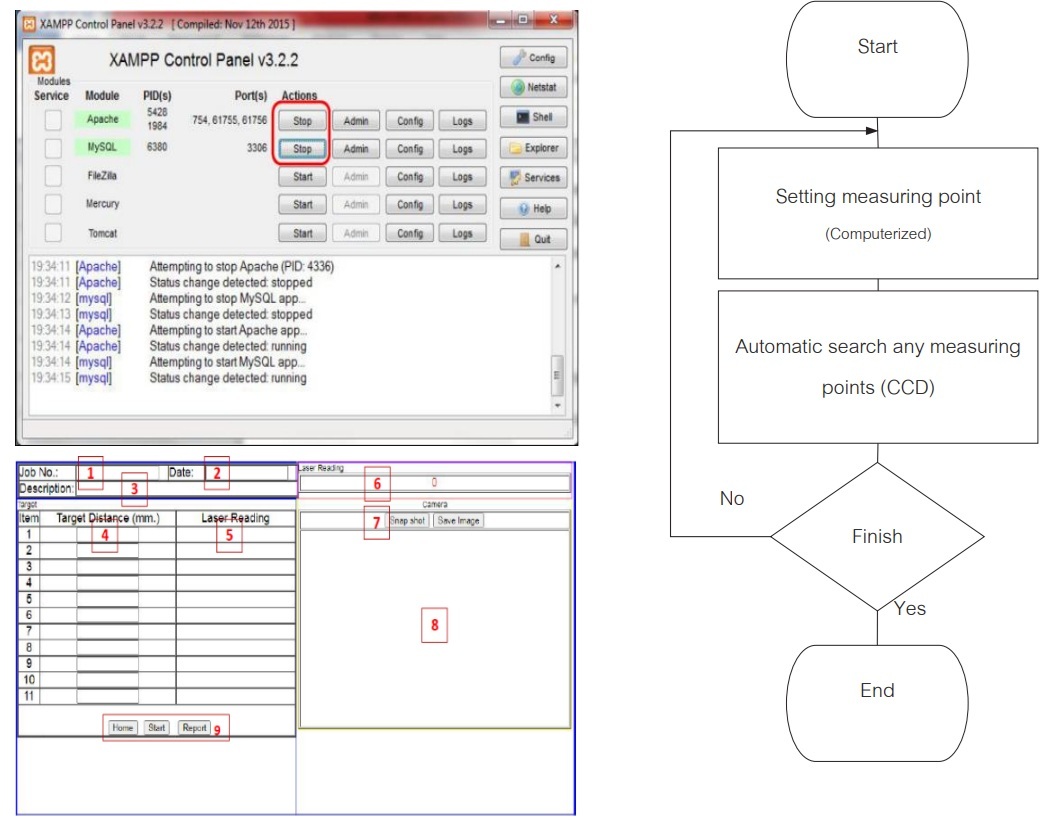Open Netstat with the globe icon

pyautogui.click(x=533, y=87)
